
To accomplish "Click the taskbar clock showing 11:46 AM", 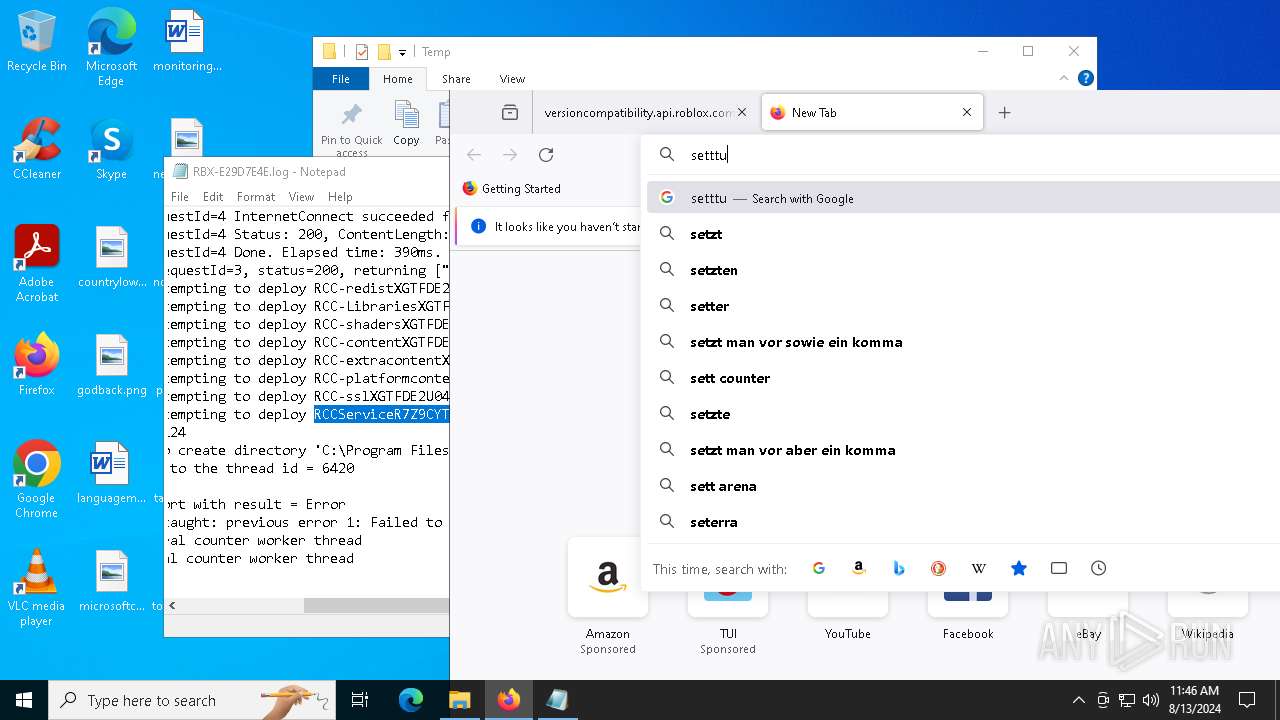I will [x=1195, y=700].
